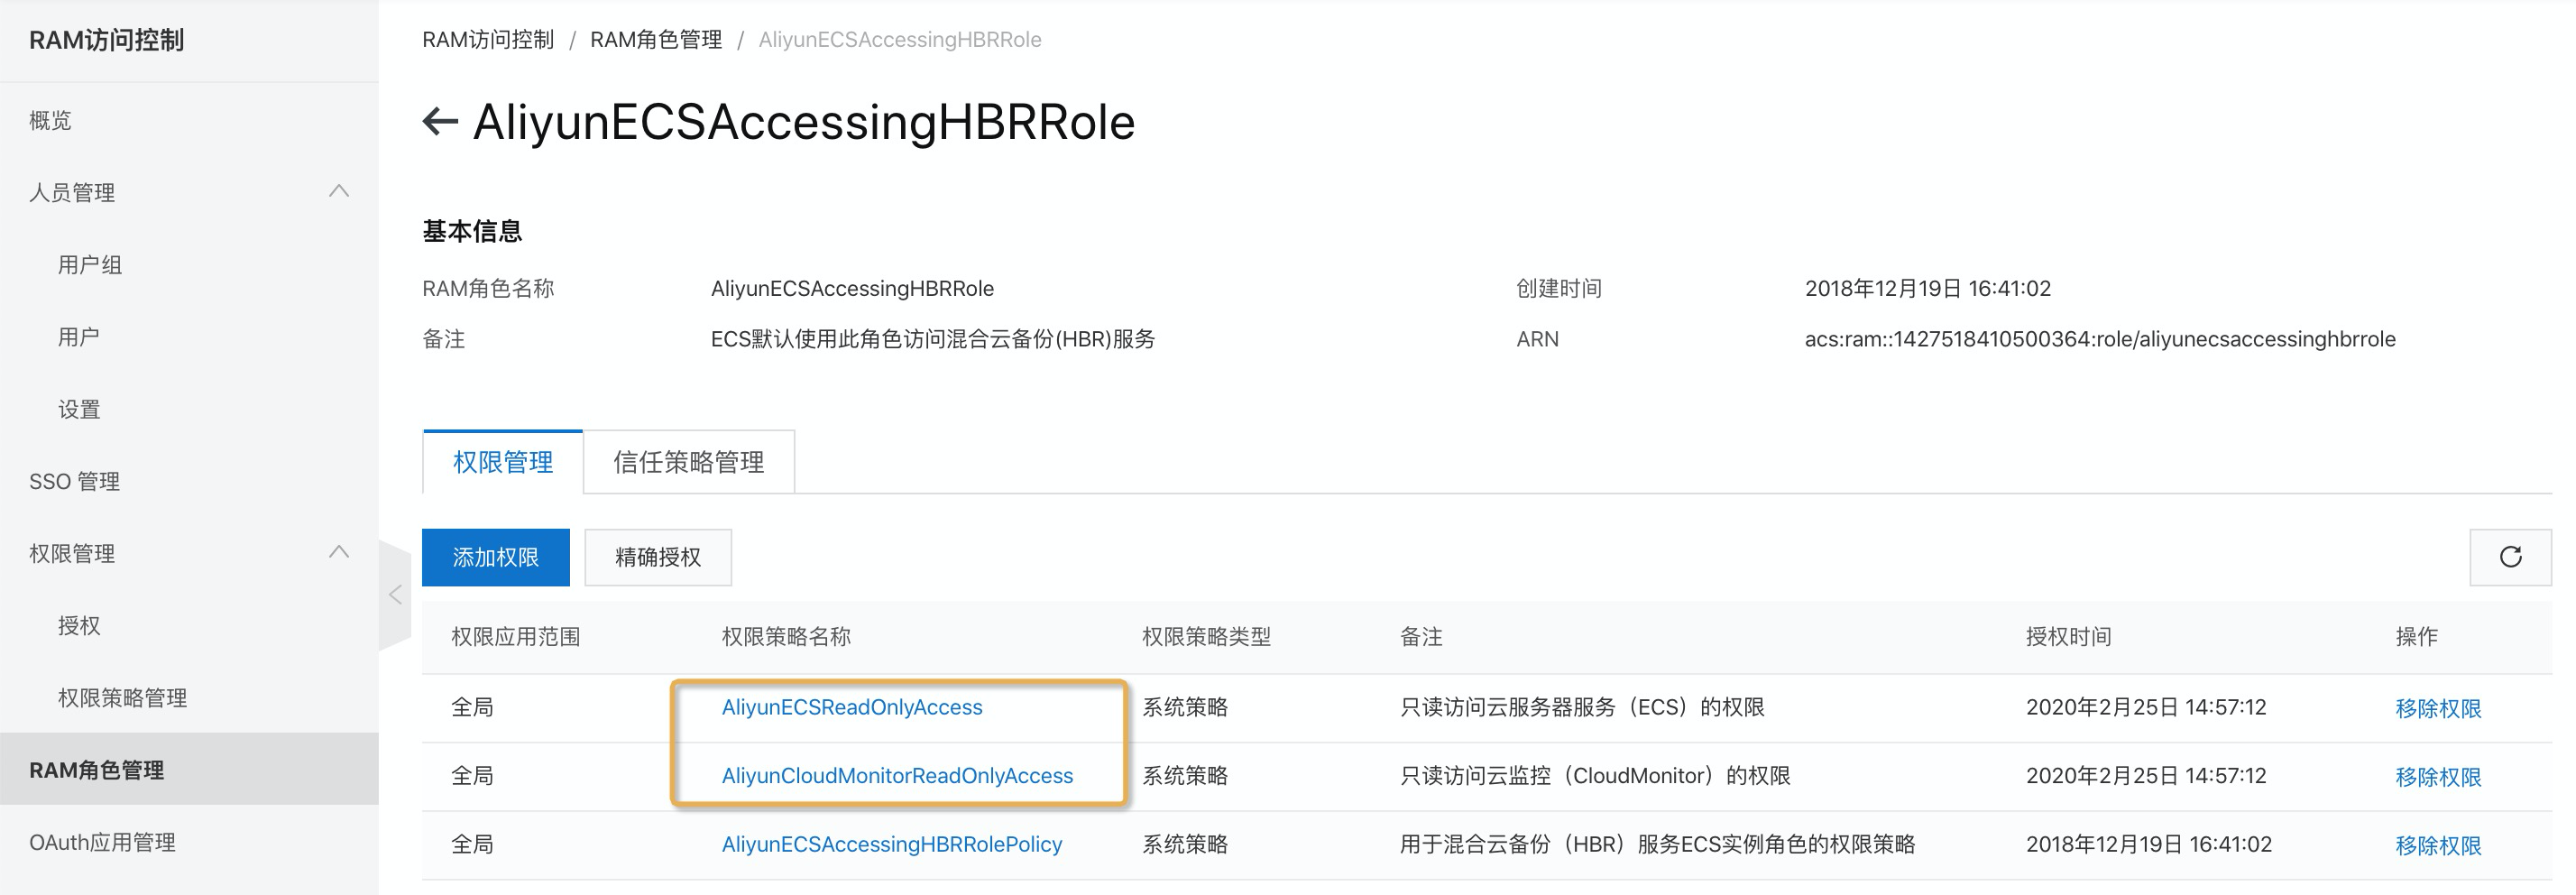Screen dimensions: 2576x895
Task: Collapse the 权限管理 sidebar section chevron
Action: [339, 552]
